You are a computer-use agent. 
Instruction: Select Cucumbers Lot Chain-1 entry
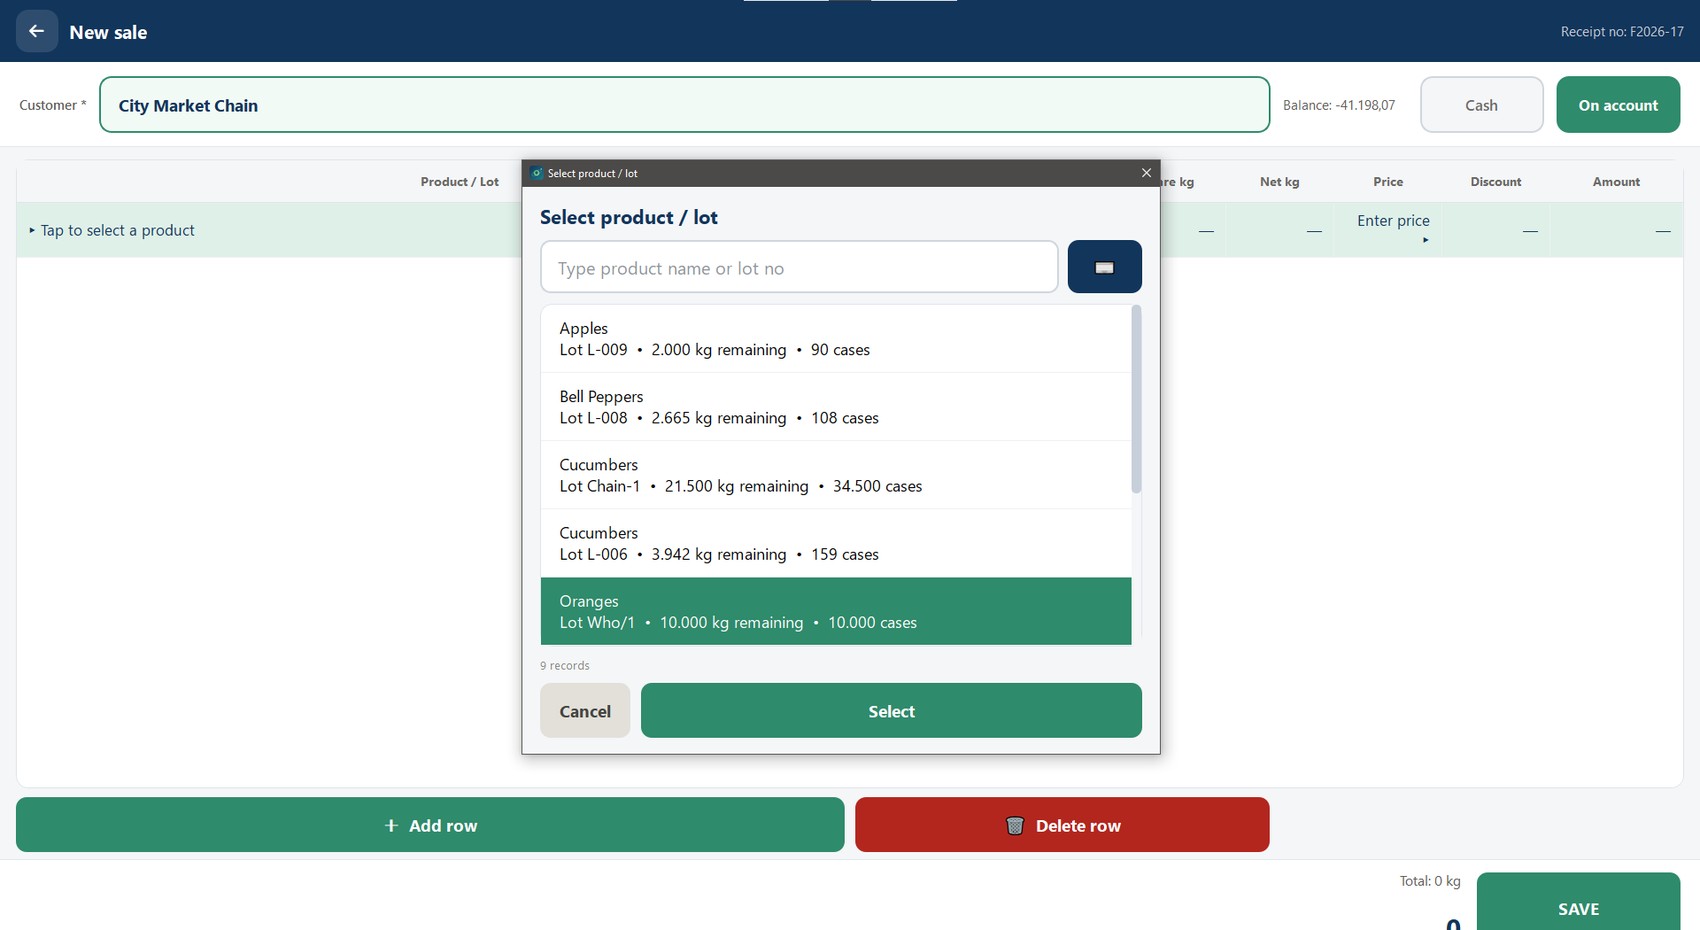pos(836,475)
